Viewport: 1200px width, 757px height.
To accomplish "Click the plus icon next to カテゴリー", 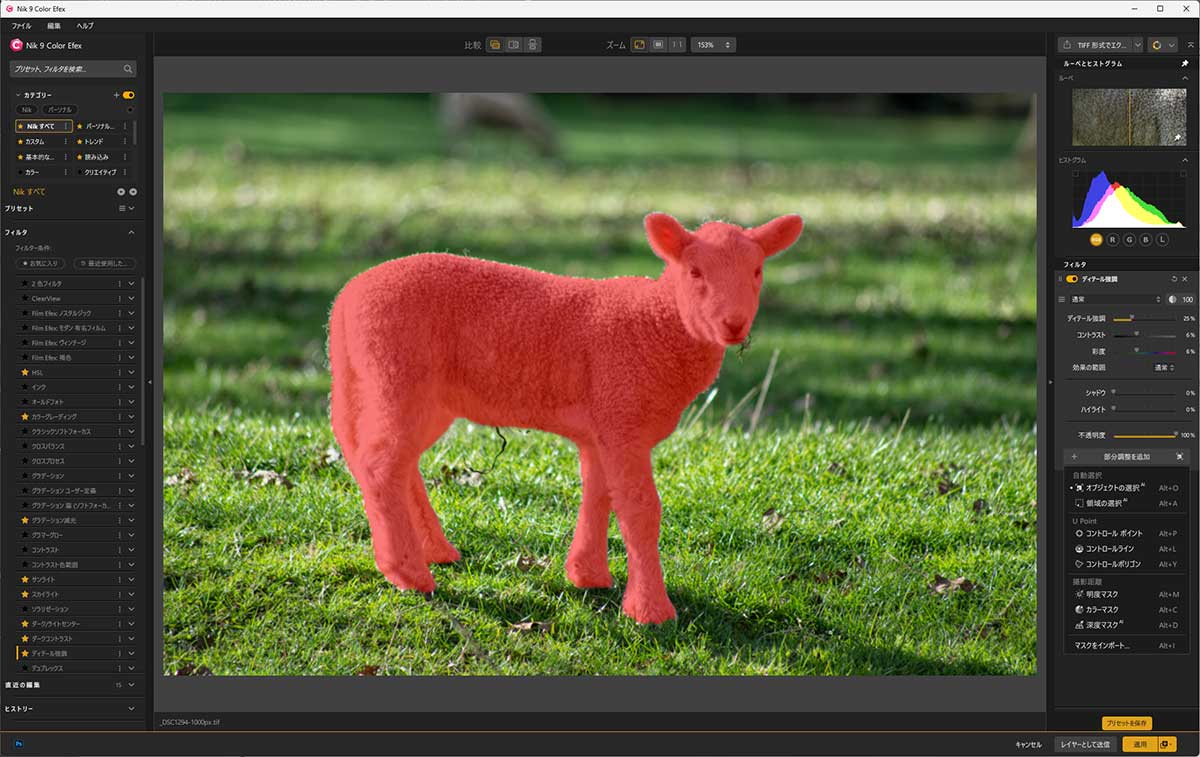I will (x=117, y=95).
